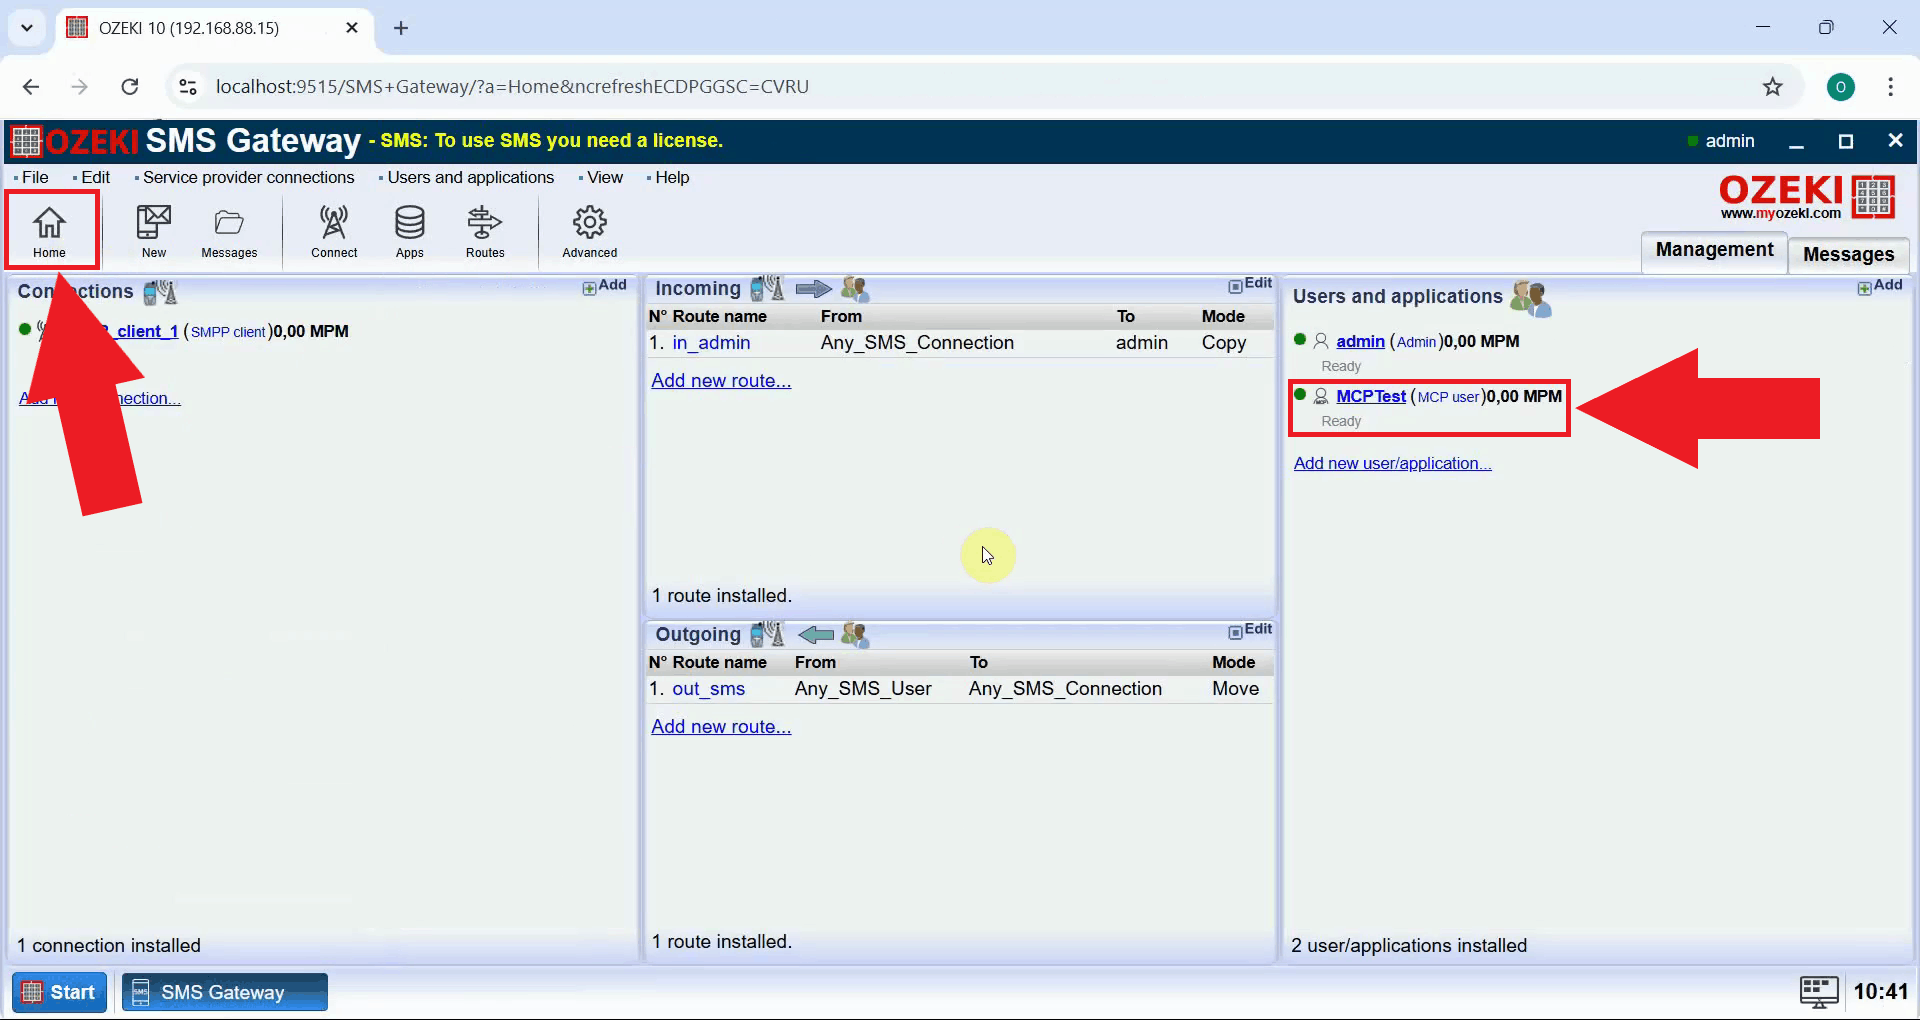The height and width of the screenshot is (1020, 1920).
Task: Expand the Users and applications menu
Action: (470, 177)
